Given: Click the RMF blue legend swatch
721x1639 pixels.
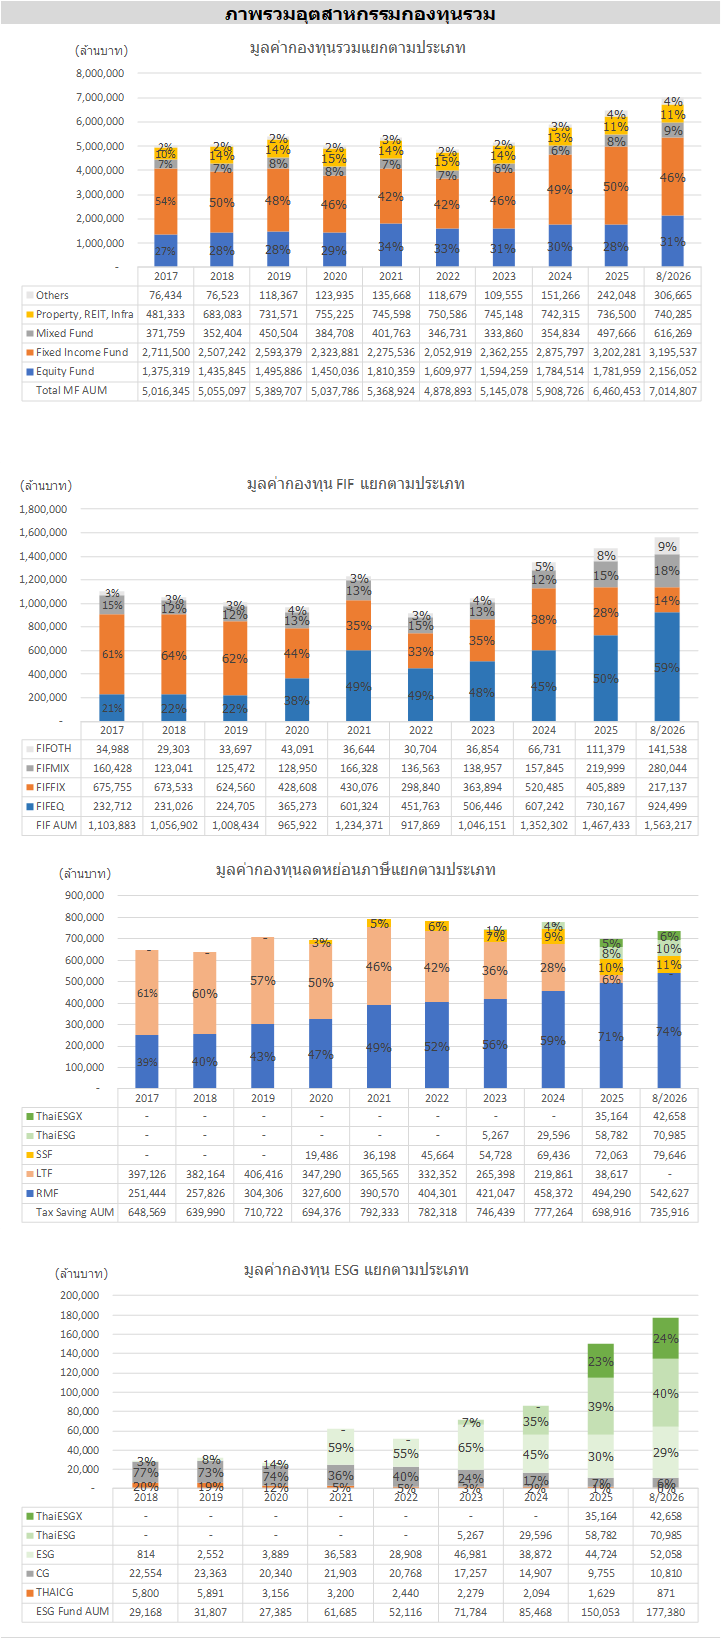Looking at the screenshot, I should (29, 1194).
